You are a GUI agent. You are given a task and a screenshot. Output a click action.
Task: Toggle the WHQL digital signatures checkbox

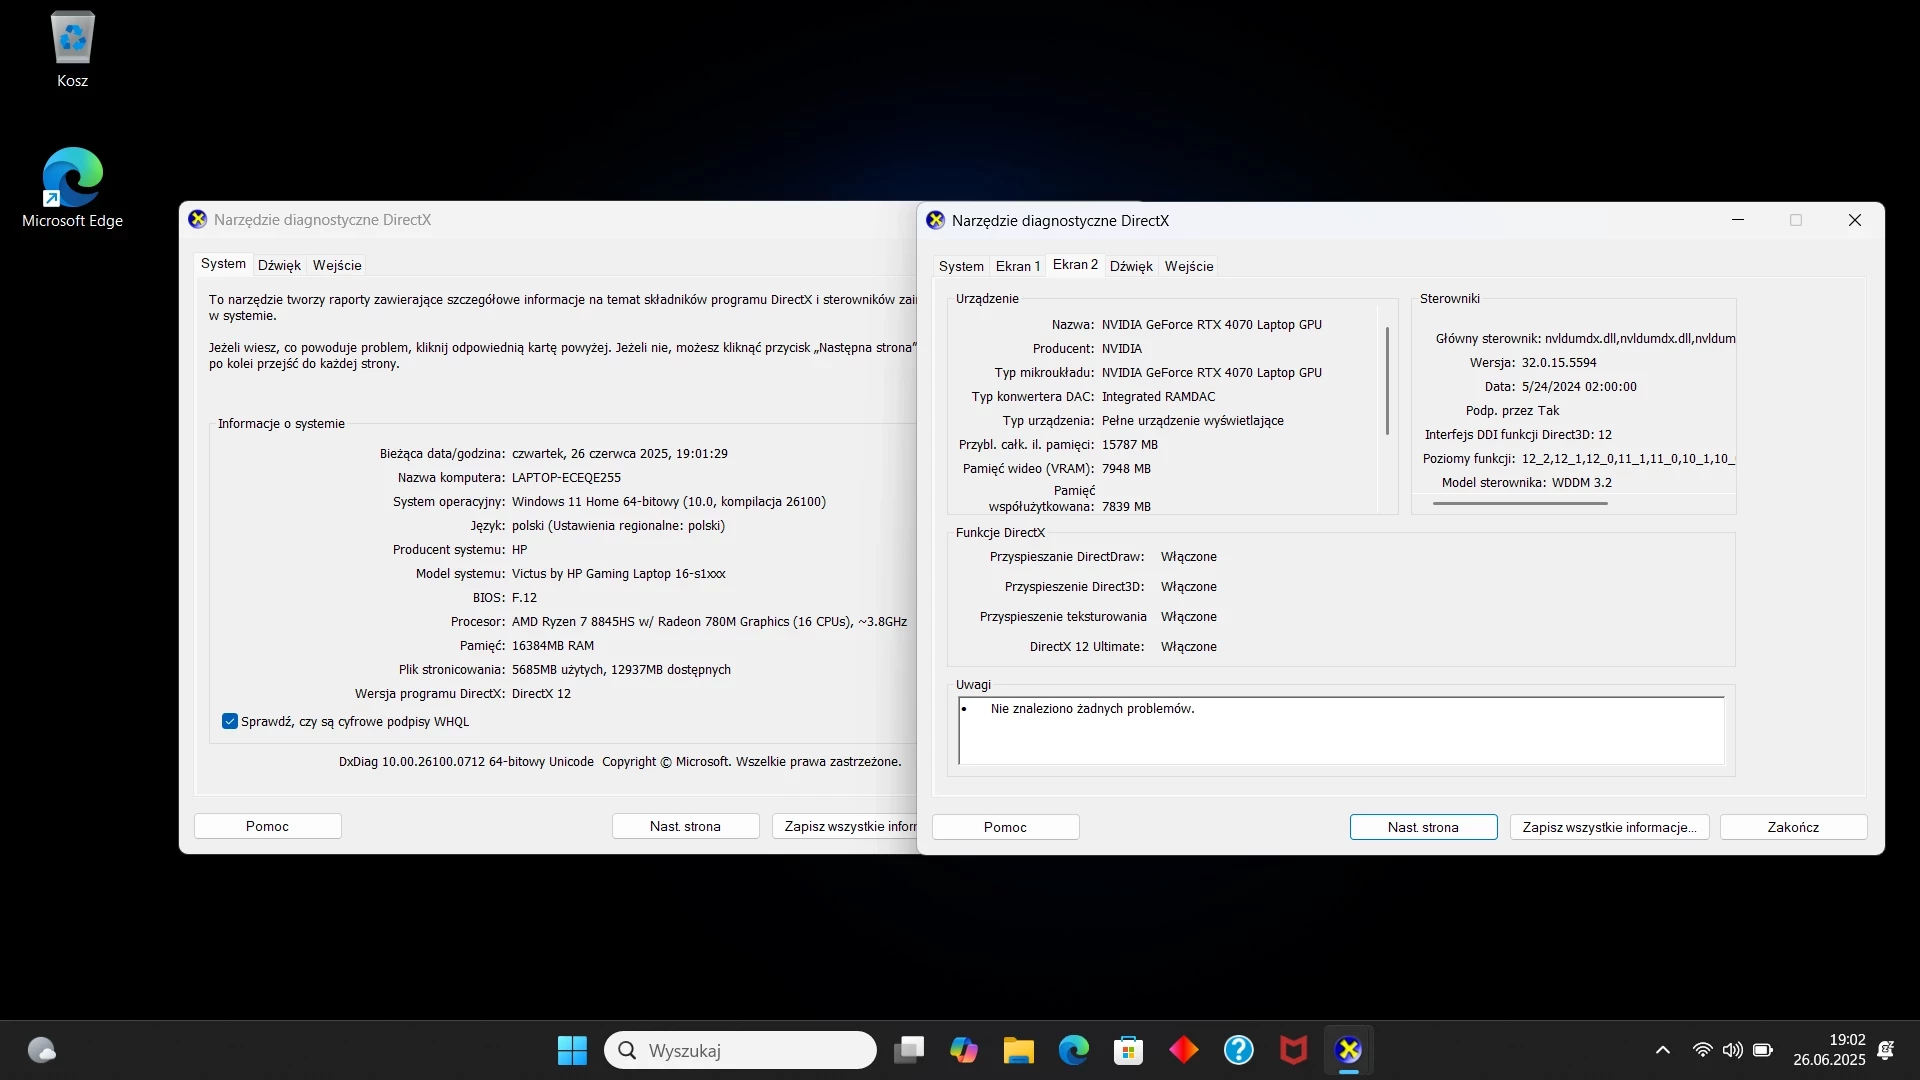tap(230, 721)
